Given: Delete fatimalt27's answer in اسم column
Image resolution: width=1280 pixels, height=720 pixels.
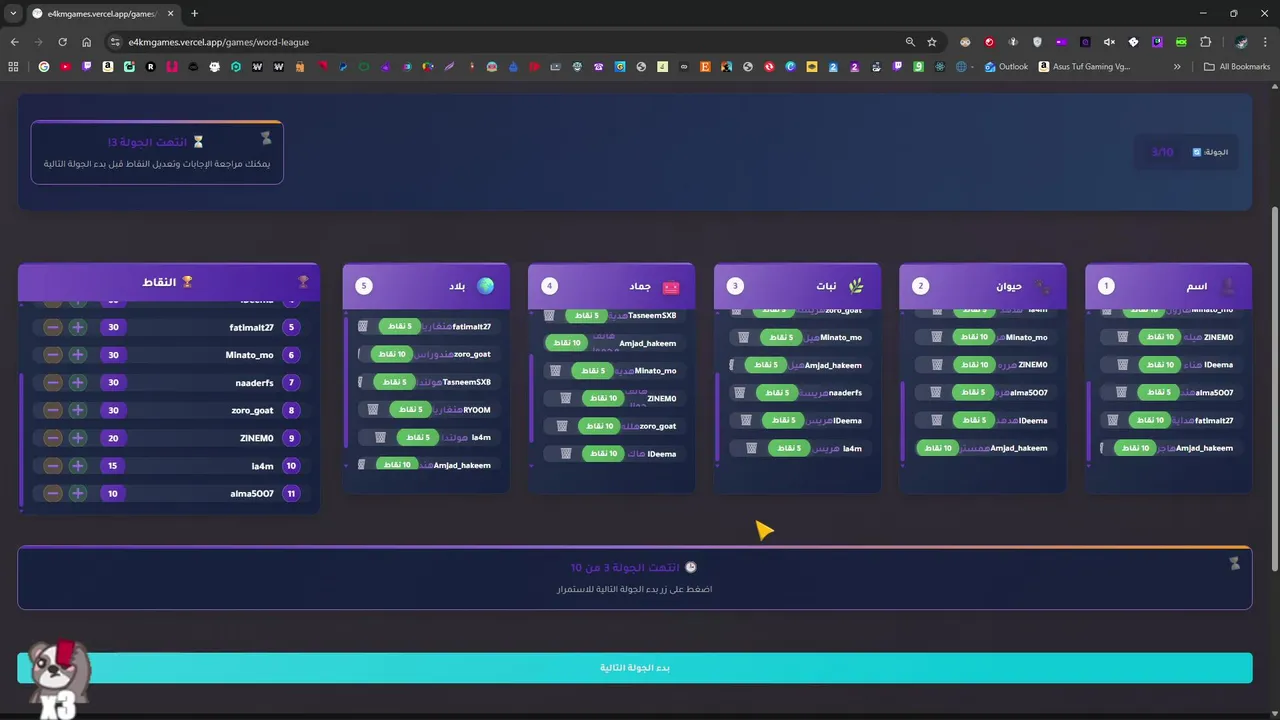Looking at the screenshot, I should pos(1112,420).
